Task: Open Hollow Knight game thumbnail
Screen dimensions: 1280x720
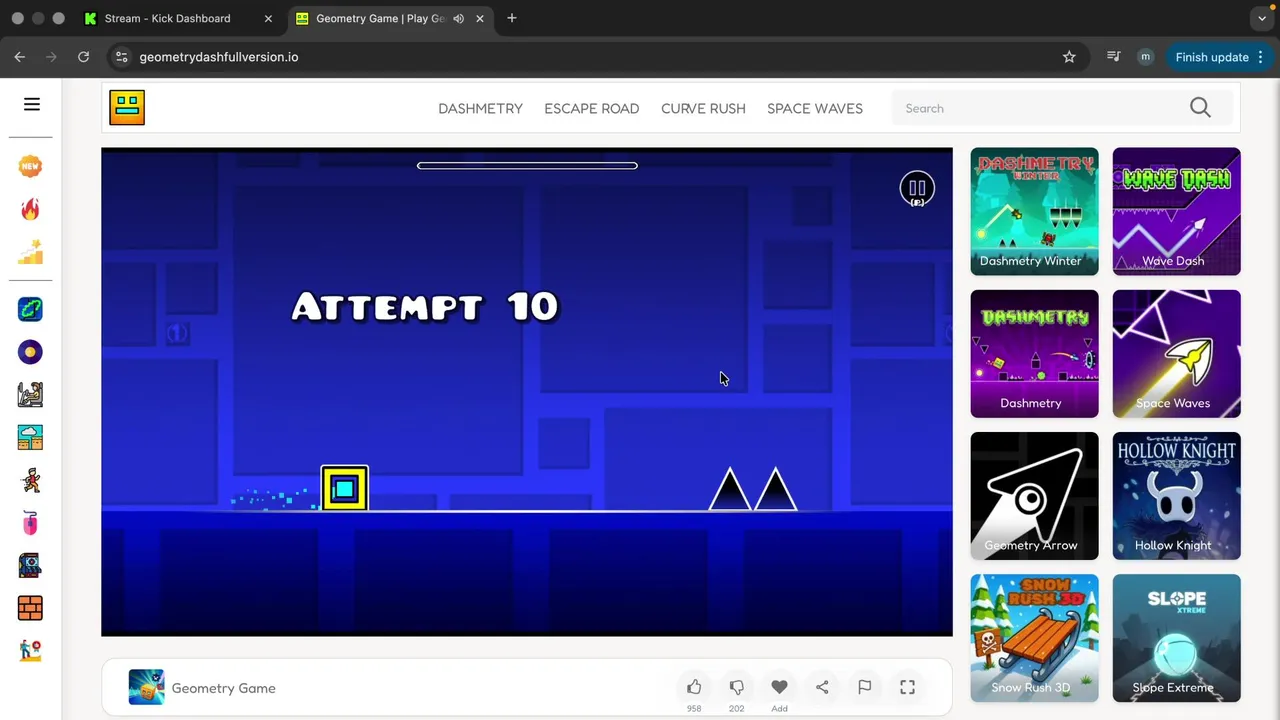Action: click(1176, 495)
